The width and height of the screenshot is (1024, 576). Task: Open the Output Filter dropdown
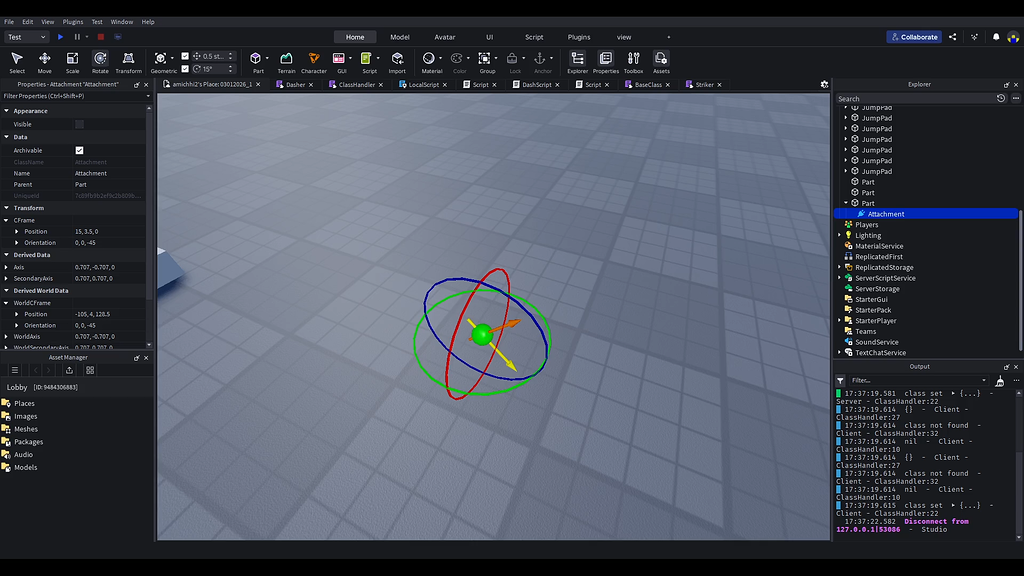920,380
